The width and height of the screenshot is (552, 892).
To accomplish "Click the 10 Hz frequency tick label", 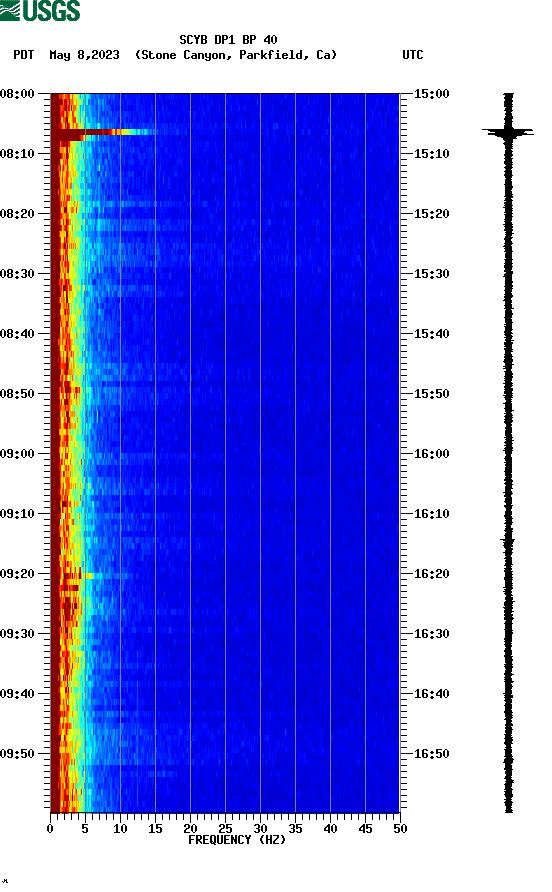I will coord(120,829).
